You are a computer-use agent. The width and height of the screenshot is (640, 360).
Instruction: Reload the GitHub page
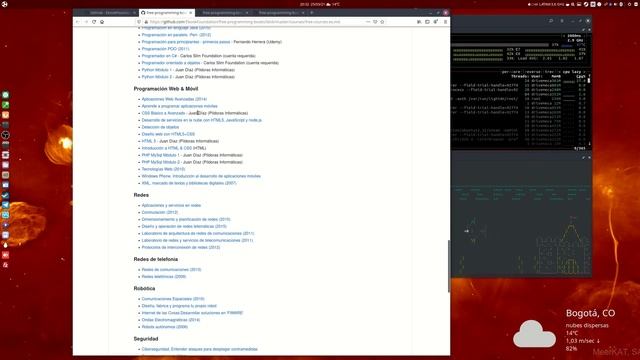pos(94,22)
